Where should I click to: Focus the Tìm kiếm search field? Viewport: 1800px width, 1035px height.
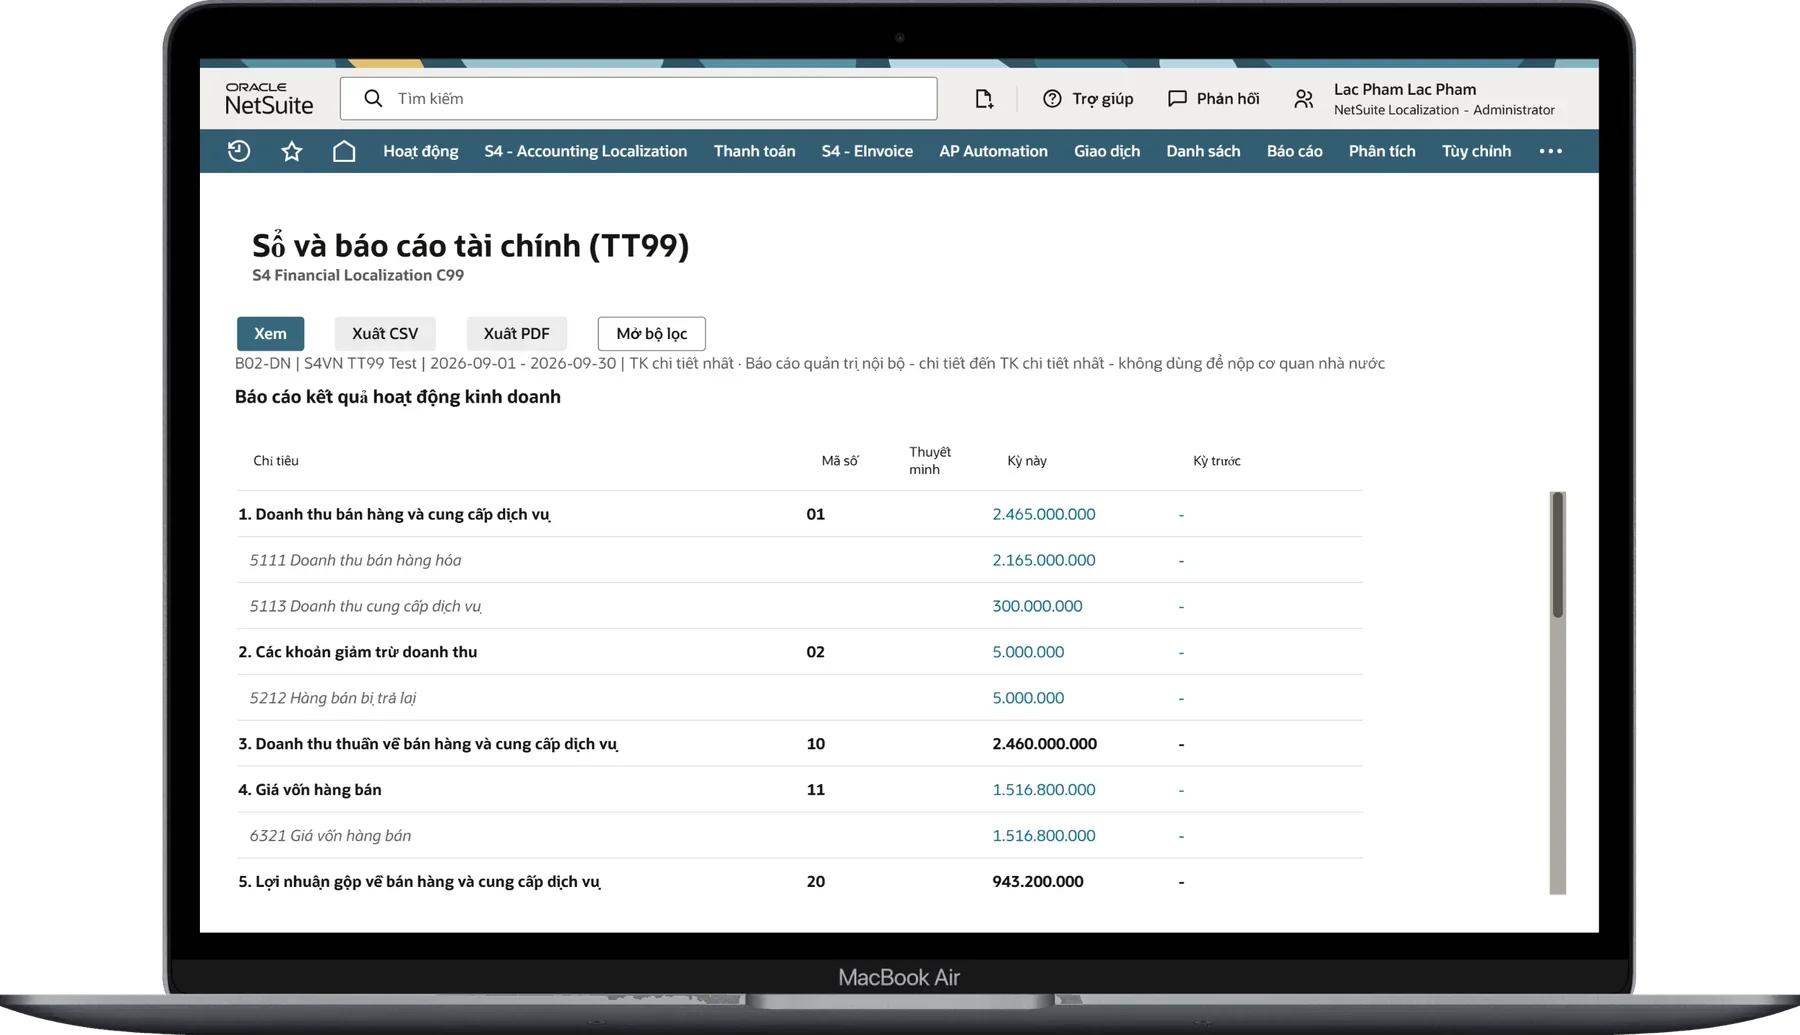(x=639, y=98)
